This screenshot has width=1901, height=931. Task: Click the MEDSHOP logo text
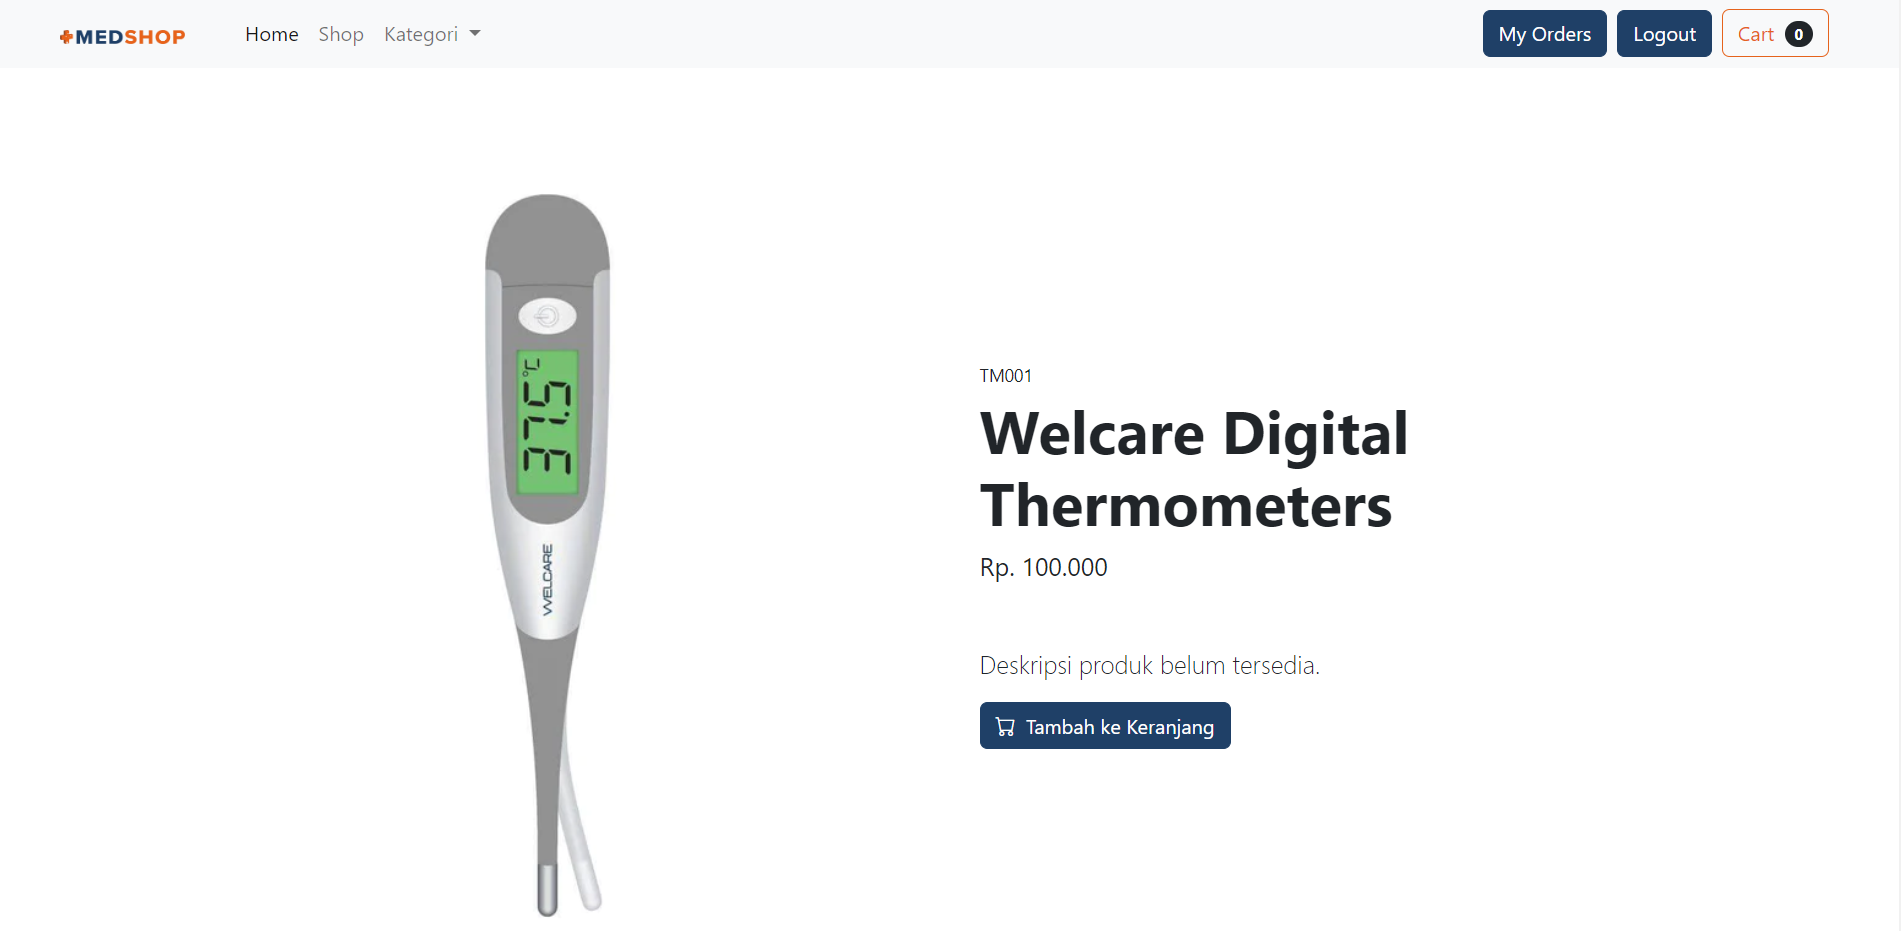[130, 37]
